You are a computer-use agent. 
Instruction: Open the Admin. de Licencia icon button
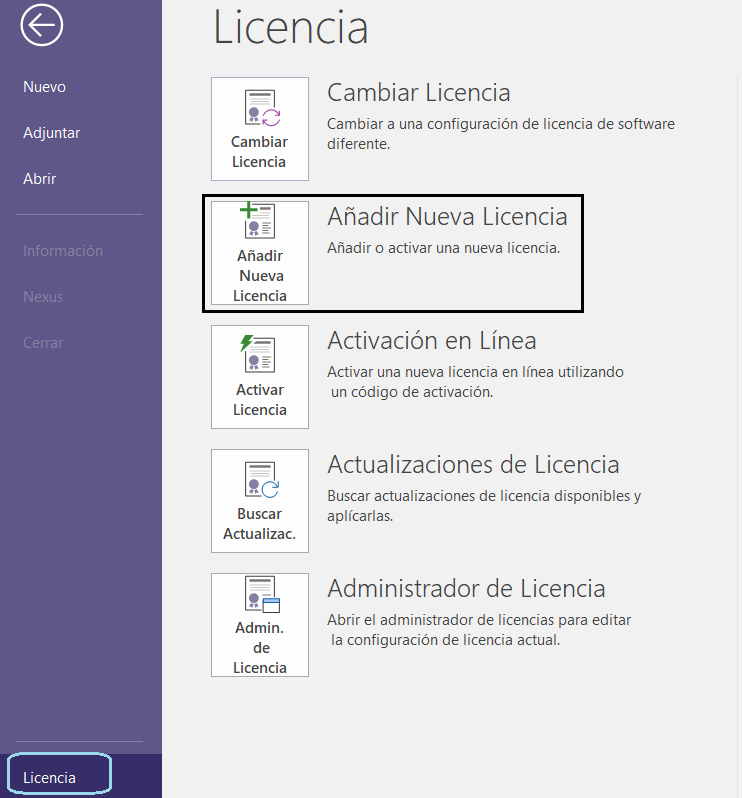click(260, 625)
